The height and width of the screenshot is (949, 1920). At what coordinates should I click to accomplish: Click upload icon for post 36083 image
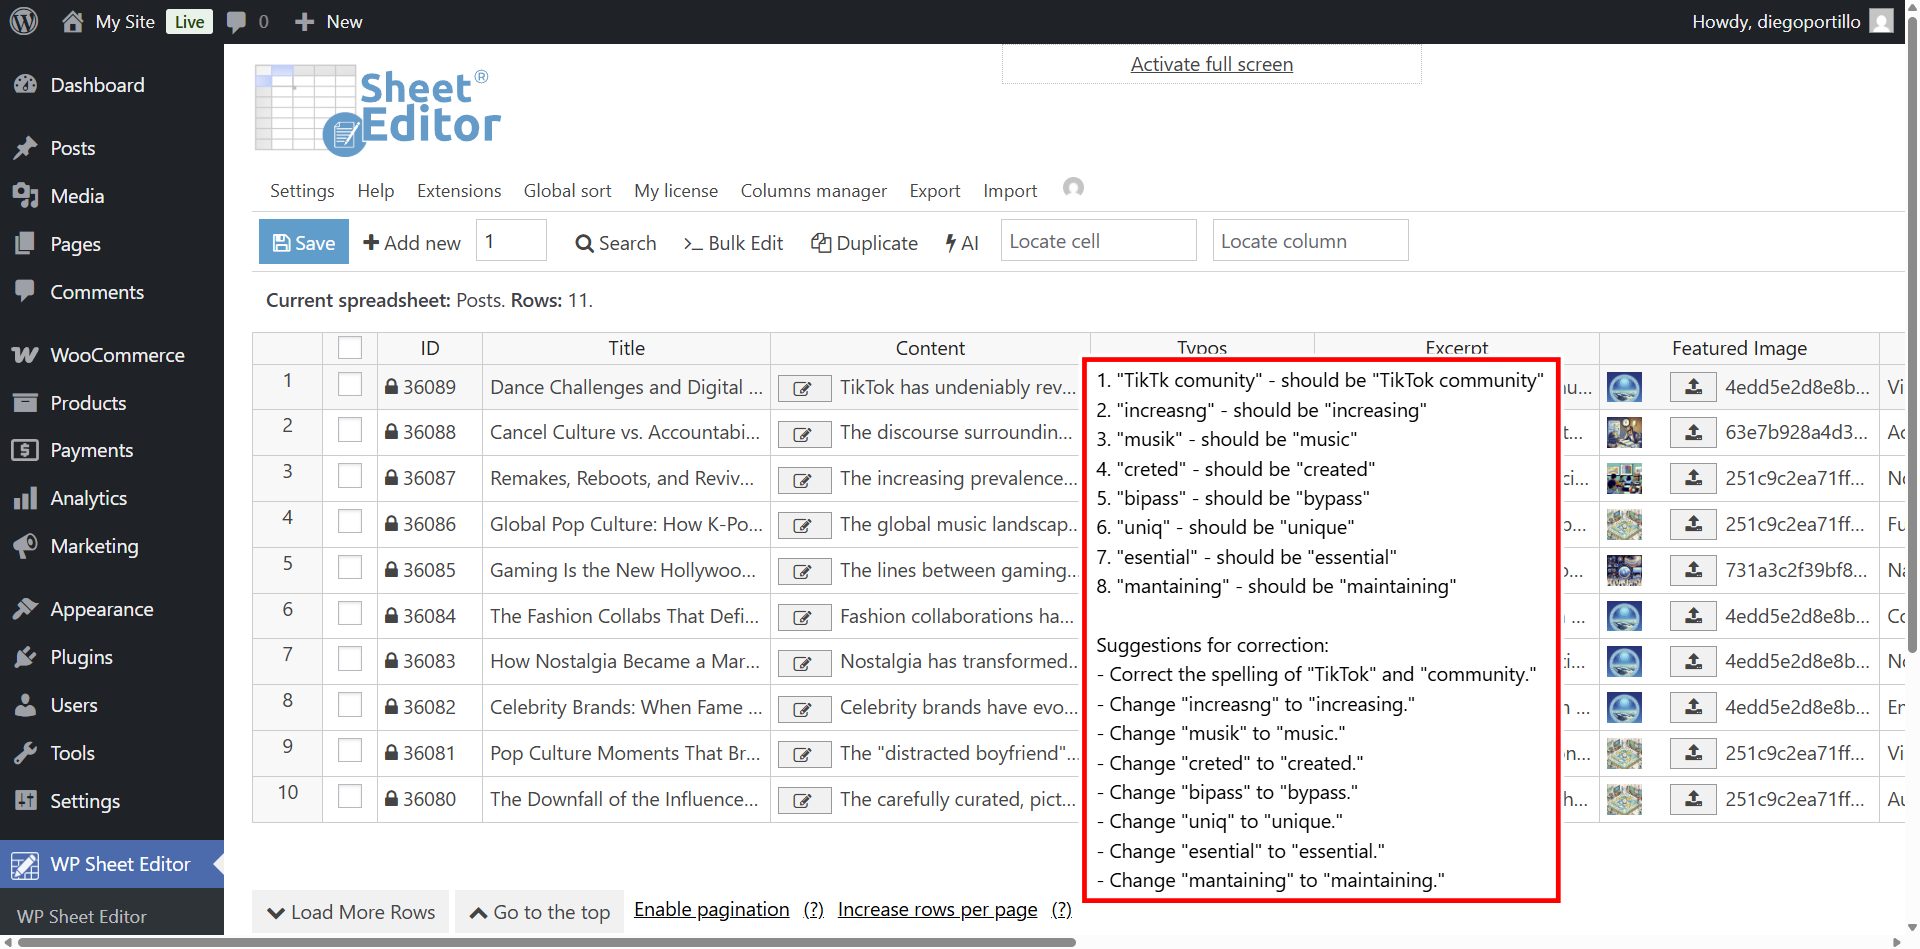point(1693,662)
